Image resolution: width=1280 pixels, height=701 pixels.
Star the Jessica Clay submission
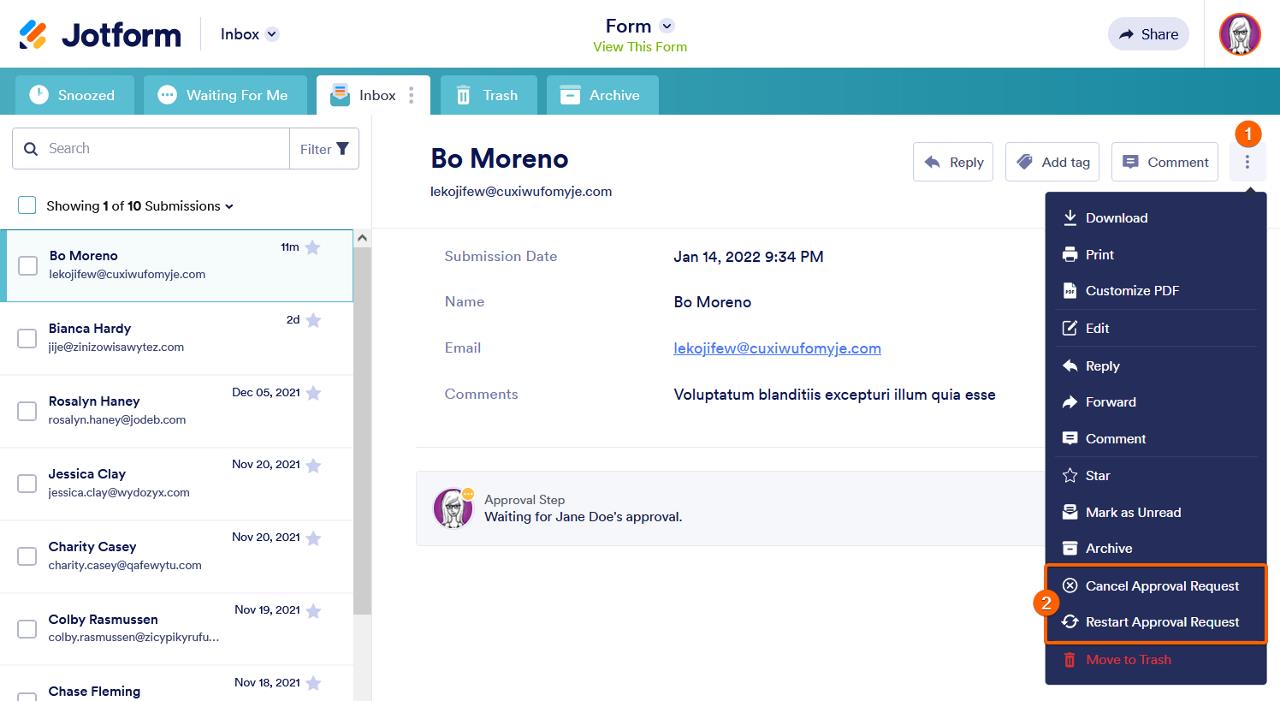pyautogui.click(x=313, y=465)
